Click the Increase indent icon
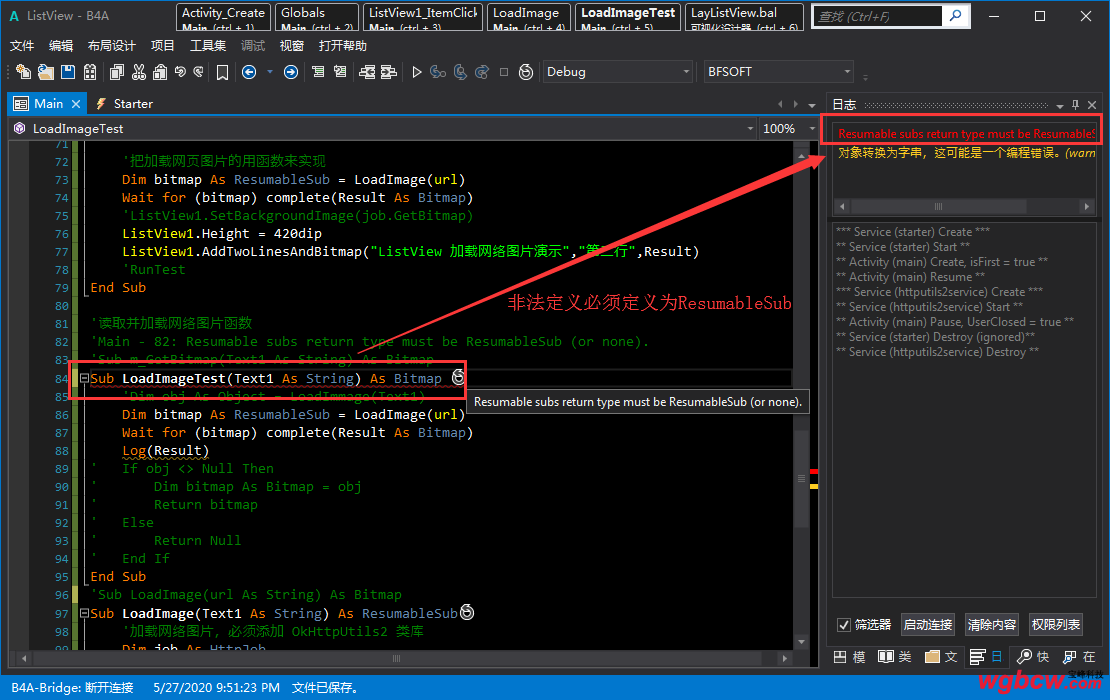Screen dimensions: 1110x700 click(x=389, y=71)
